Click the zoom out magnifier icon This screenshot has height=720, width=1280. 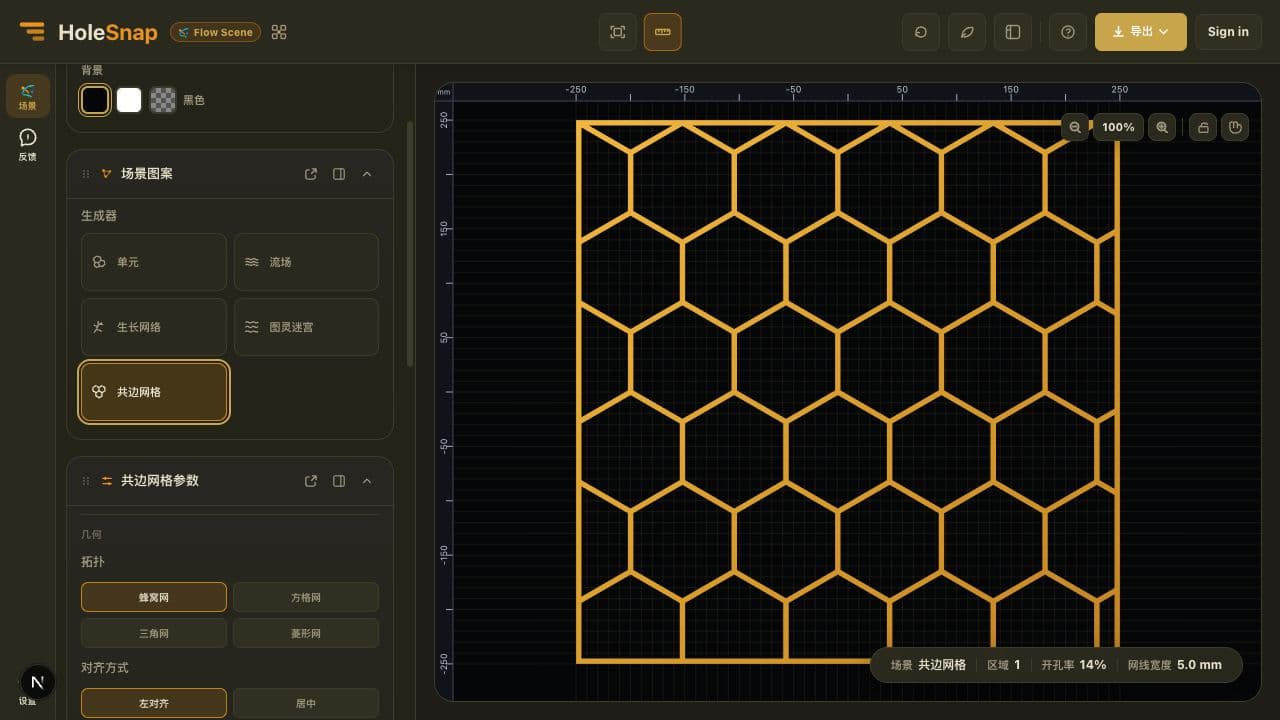[1075, 127]
